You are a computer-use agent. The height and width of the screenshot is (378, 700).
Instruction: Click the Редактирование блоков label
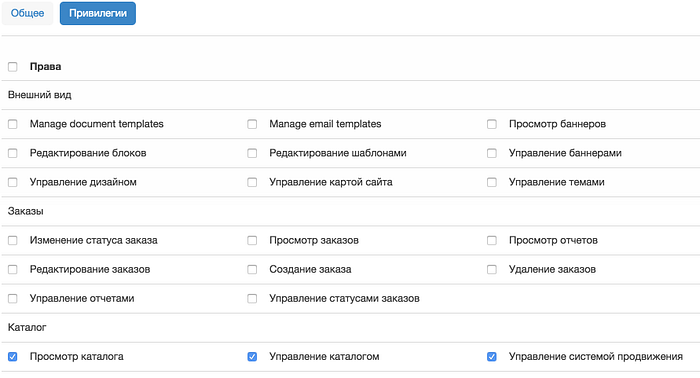tap(88, 153)
